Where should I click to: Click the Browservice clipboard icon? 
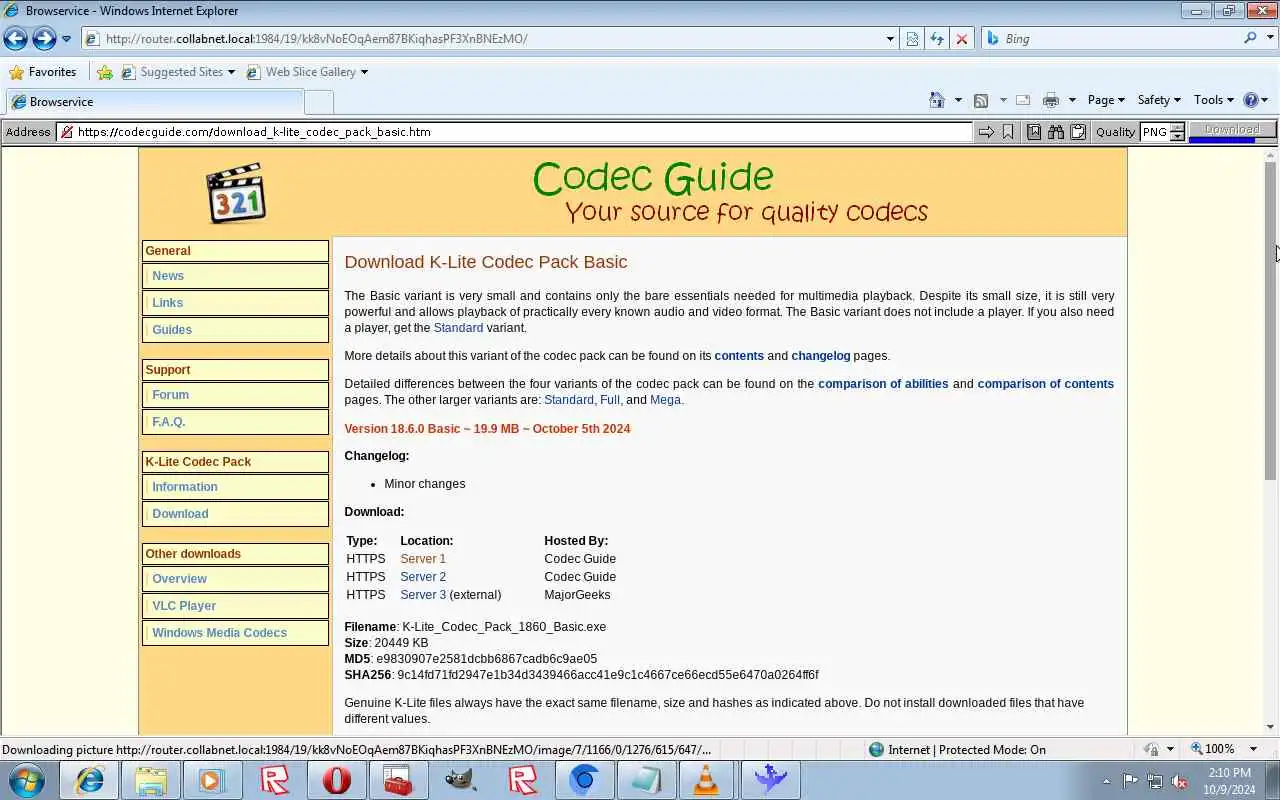(x=1078, y=132)
